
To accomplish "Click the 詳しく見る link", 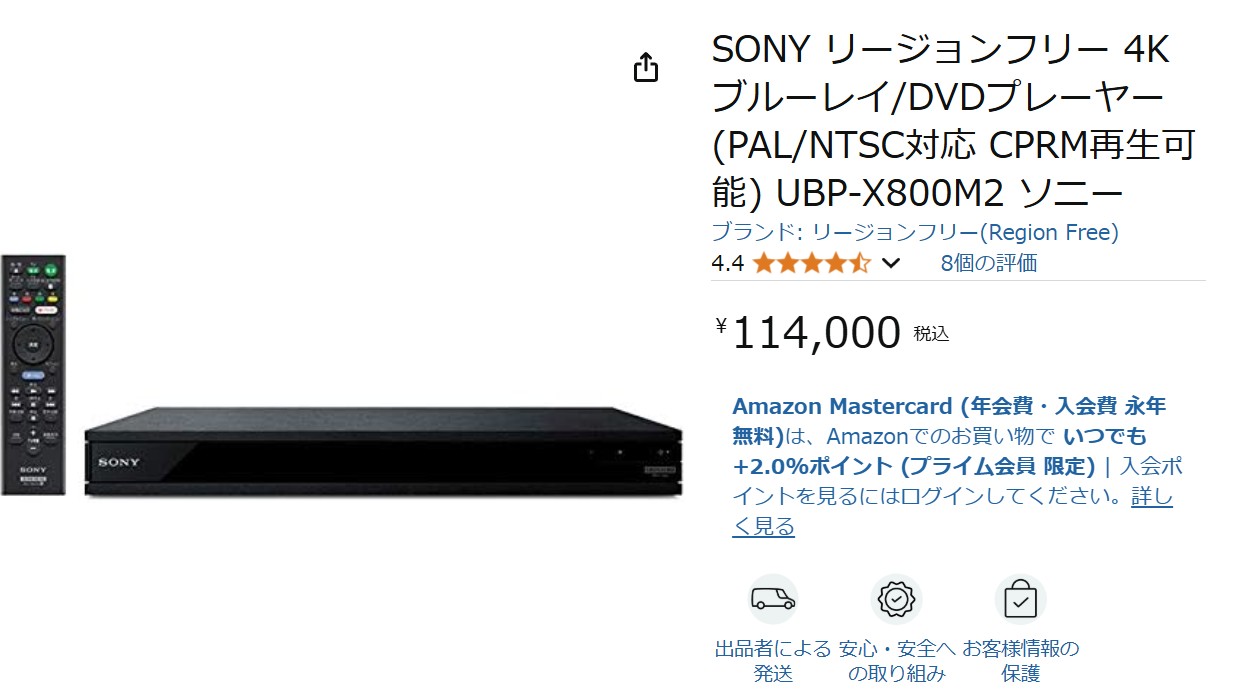I will click(x=953, y=511).
